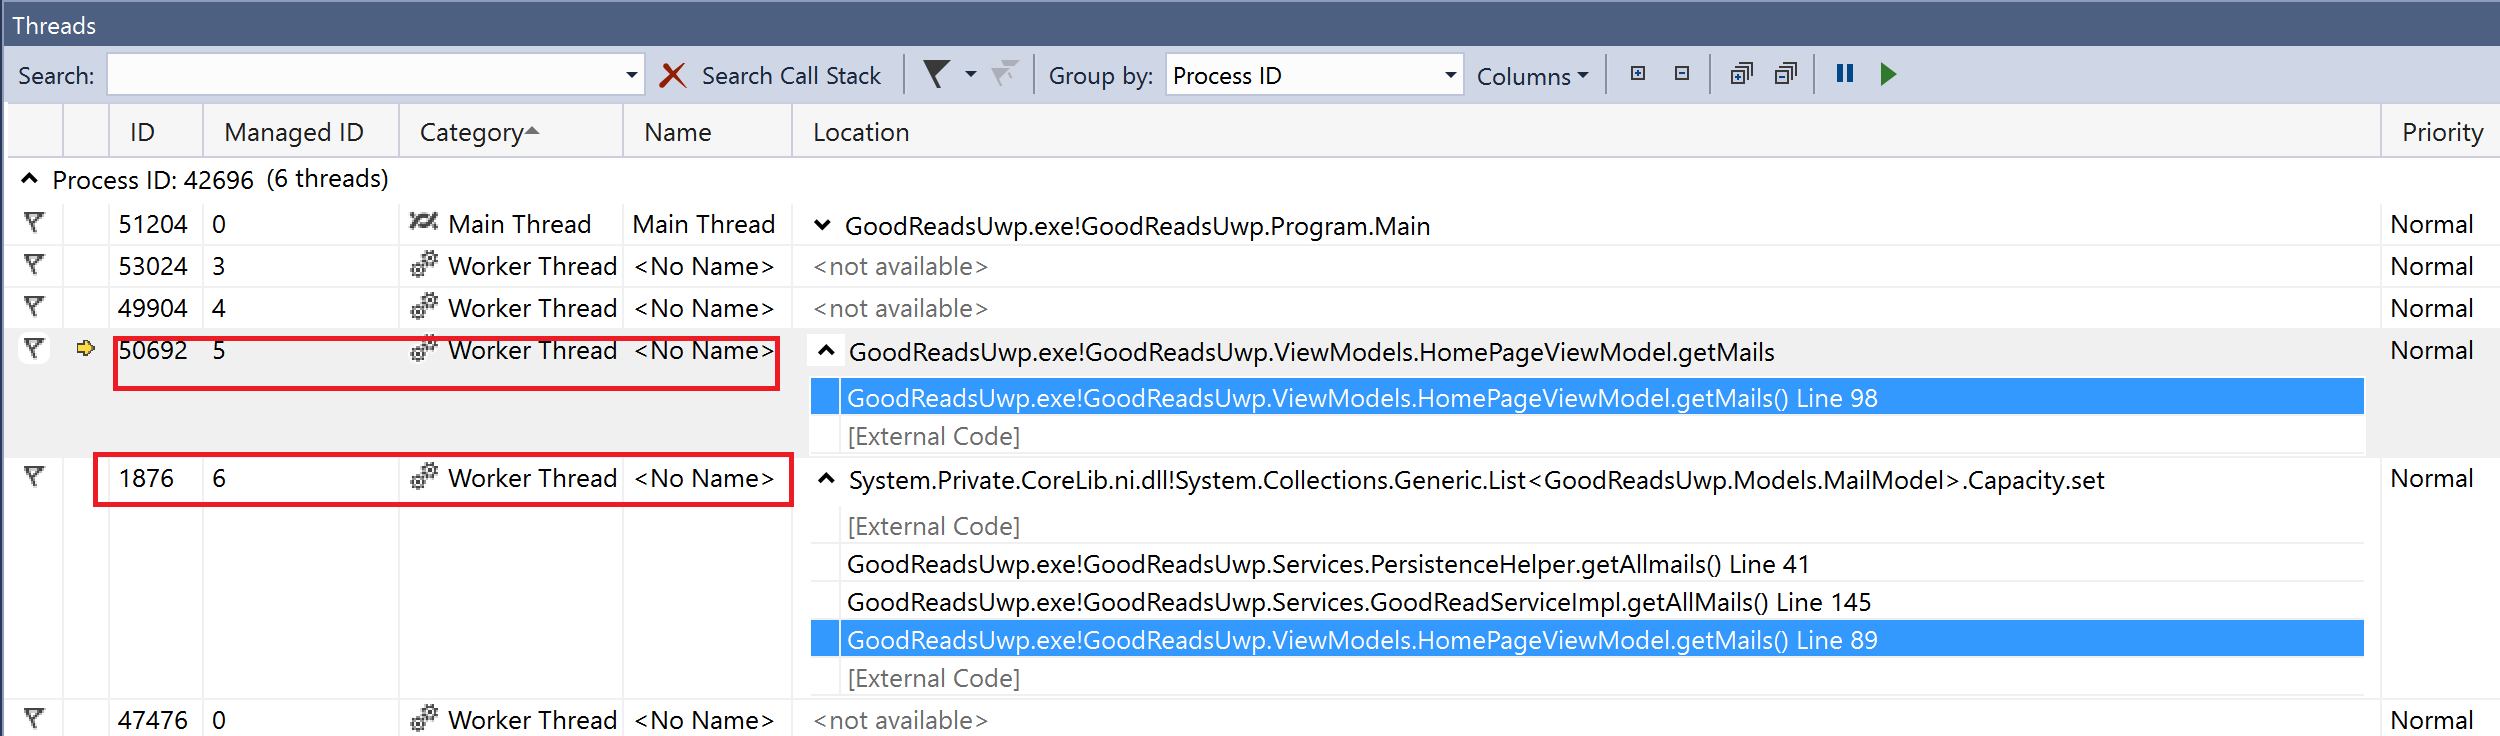
Task: Click the Search Call Stack button
Action: click(791, 76)
